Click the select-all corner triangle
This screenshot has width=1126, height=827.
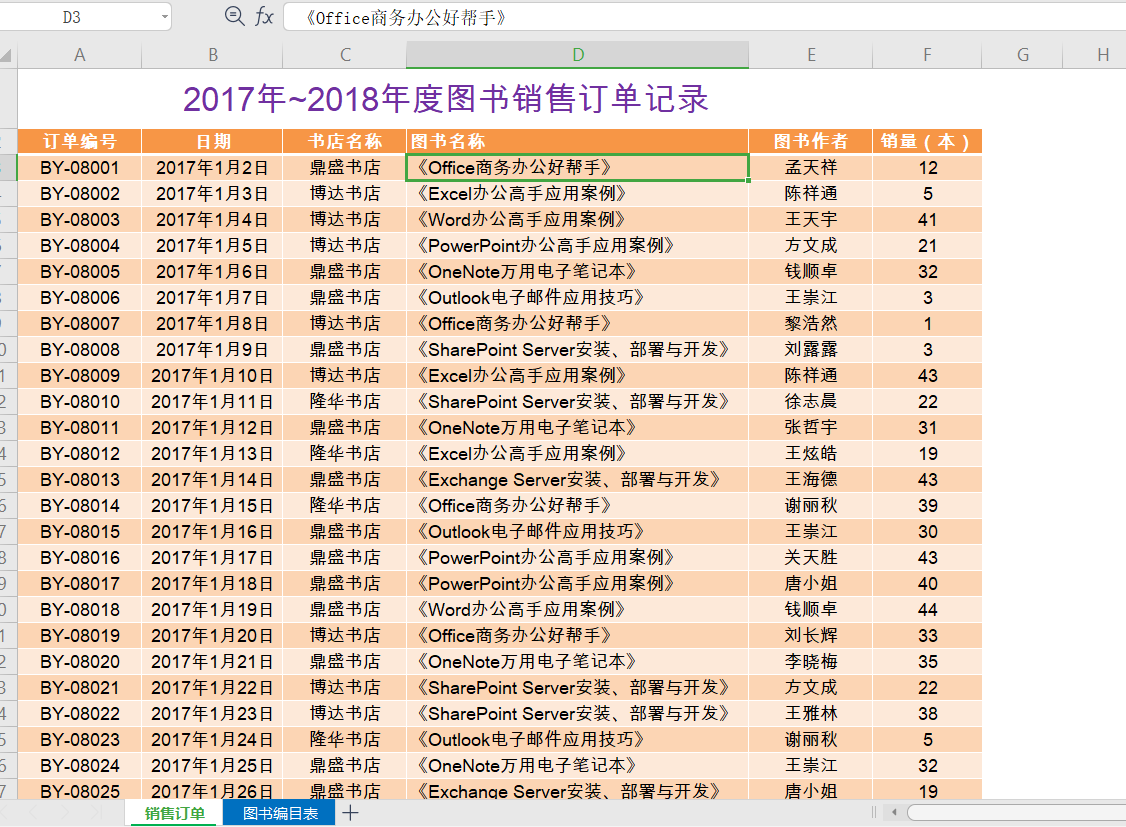(6, 55)
